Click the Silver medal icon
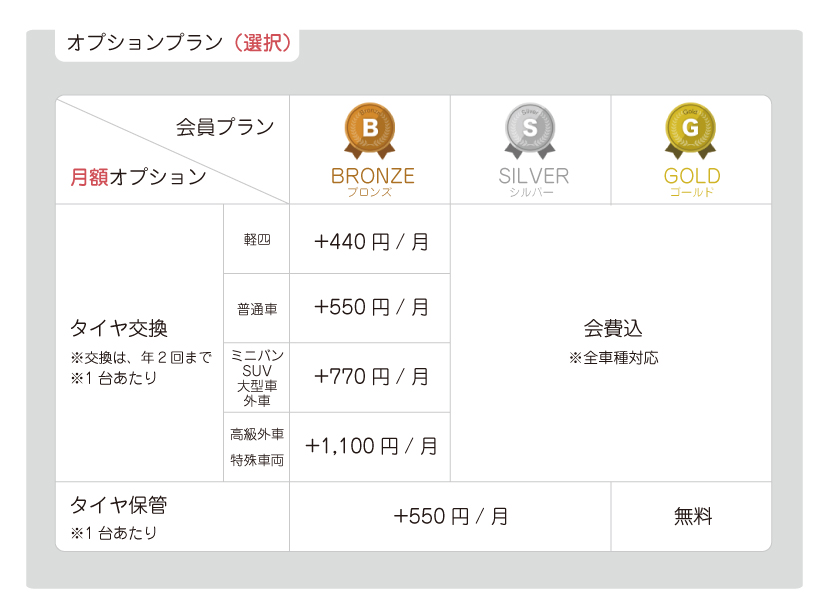 530,131
